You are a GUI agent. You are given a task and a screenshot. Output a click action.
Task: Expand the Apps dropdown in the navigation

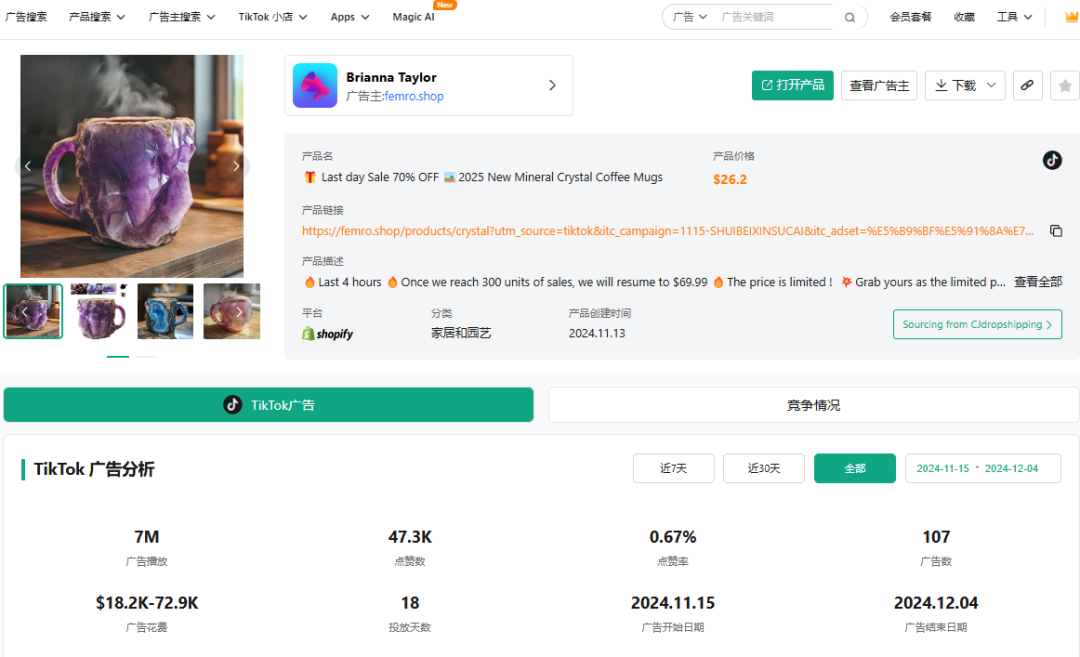click(x=349, y=17)
